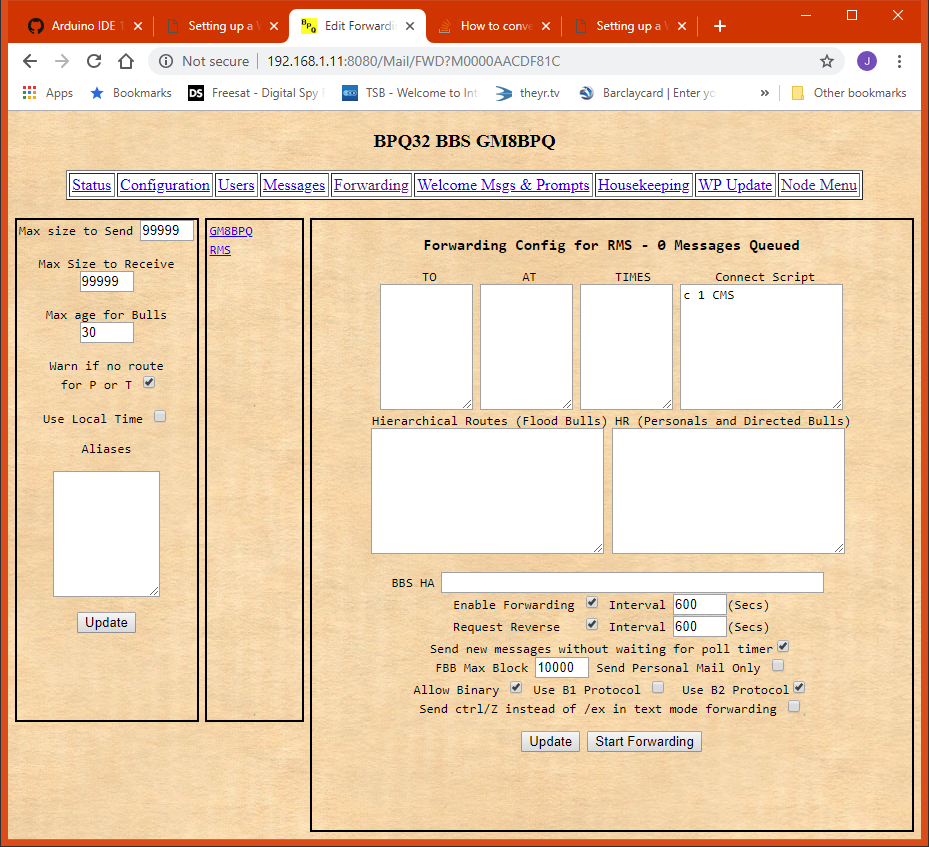The image size is (929, 847).
Task: Open the Housekeeping menu link
Action: click(643, 185)
